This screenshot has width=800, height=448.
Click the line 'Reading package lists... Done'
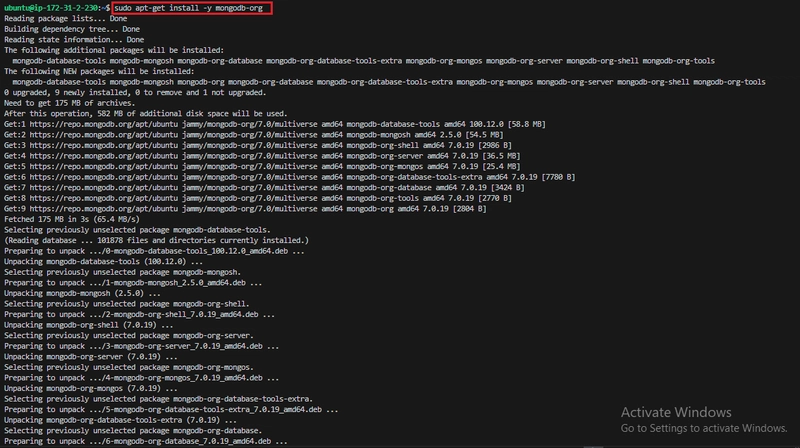pos(65,18)
